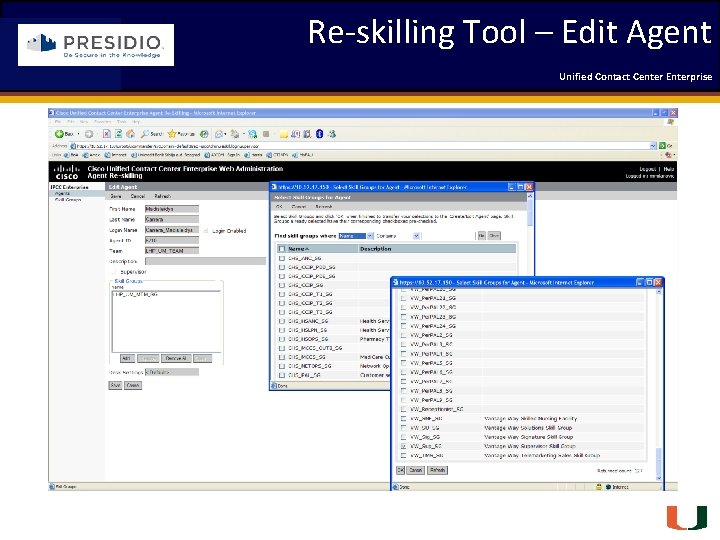Click the Print icon in IE toolbar
This screenshot has height=540, width=720.
pyautogui.click(x=235, y=134)
